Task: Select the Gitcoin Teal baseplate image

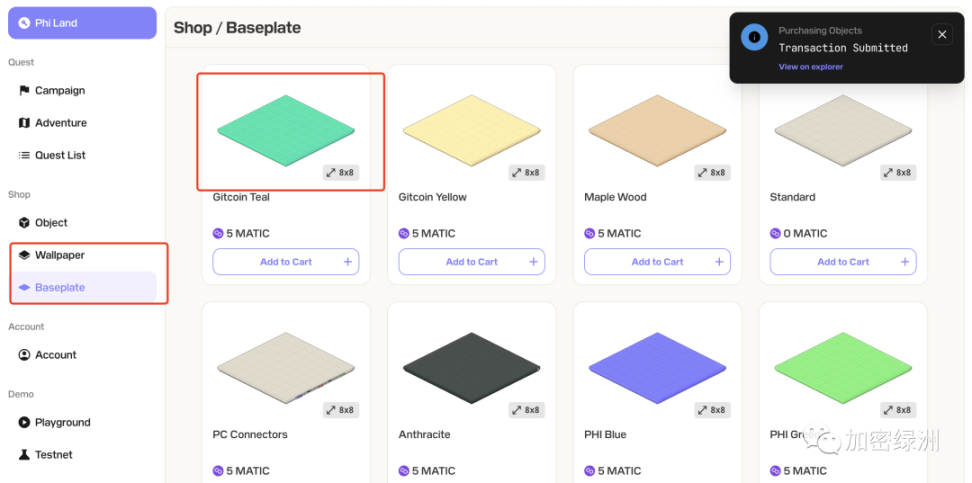Action: 286,130
